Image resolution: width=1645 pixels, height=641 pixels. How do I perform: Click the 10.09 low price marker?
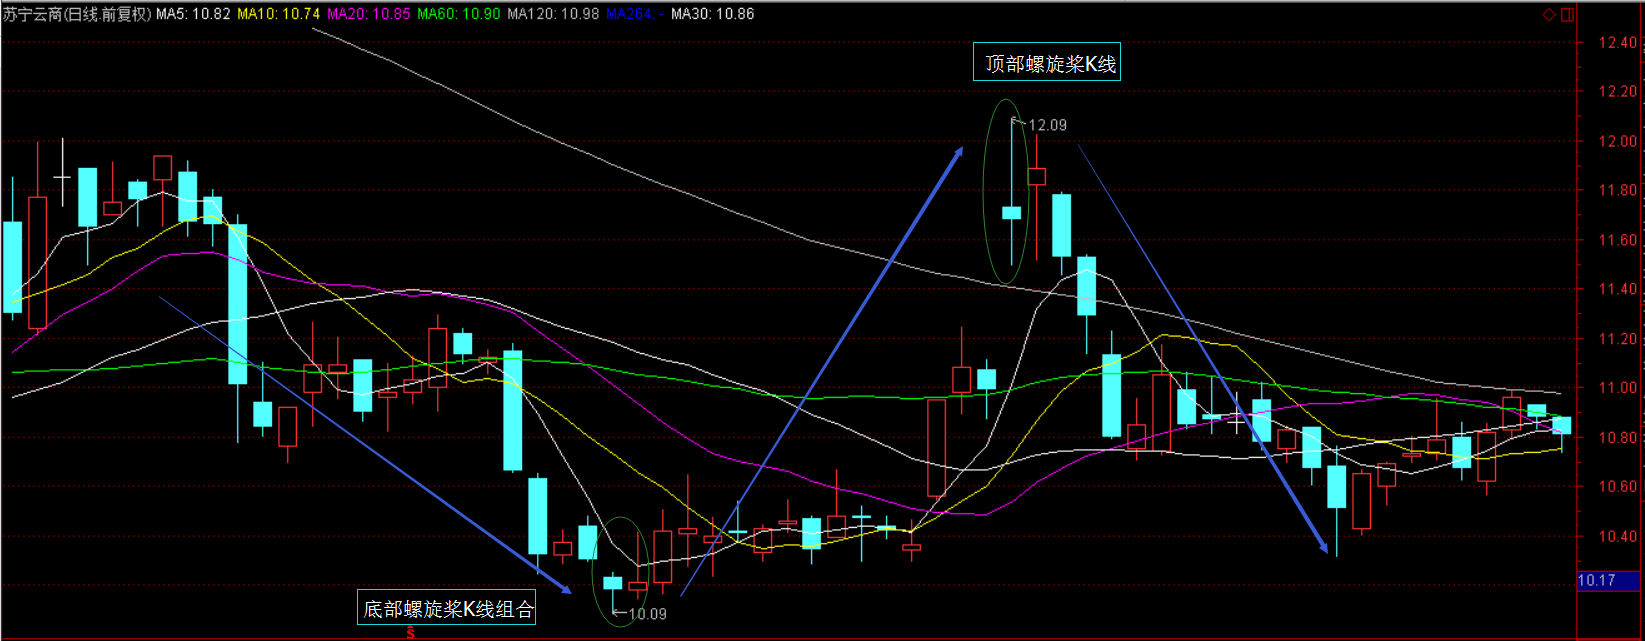pos(647,614)
